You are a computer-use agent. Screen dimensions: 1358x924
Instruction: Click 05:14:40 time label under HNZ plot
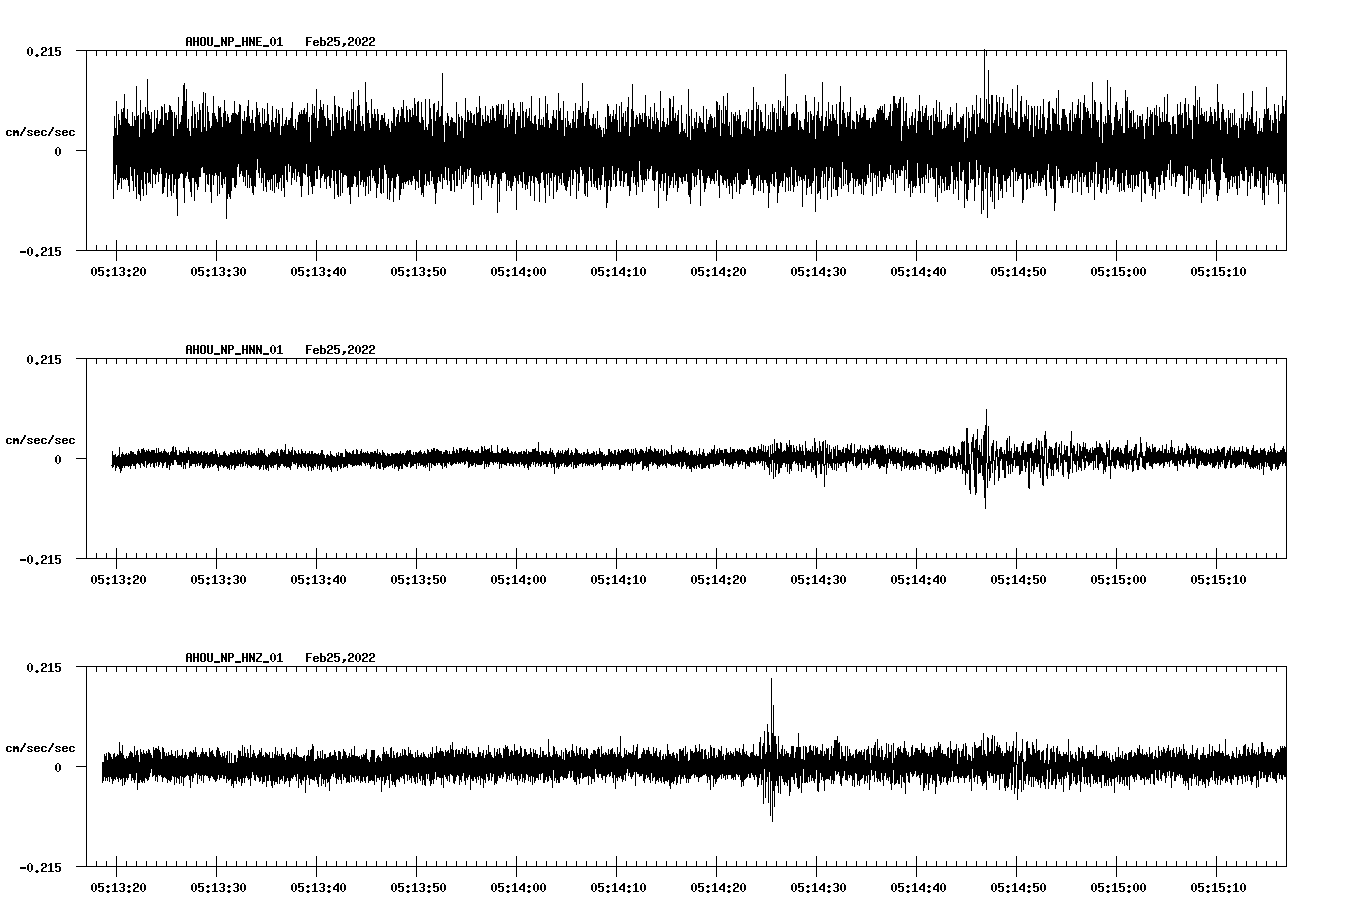pyautogui.click(x=918, y=887)
